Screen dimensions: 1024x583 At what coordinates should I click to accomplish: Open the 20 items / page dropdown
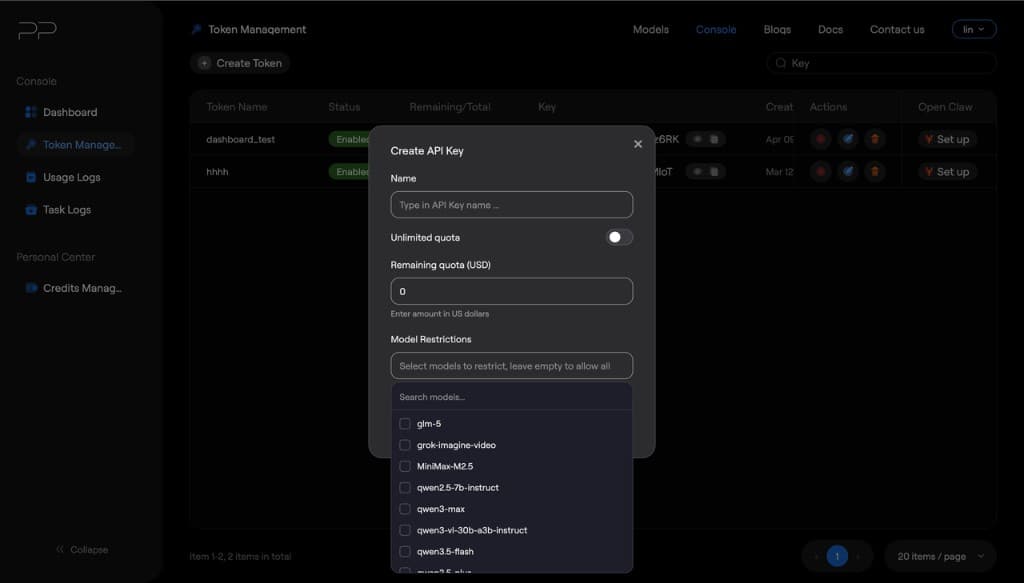point(940,556)
